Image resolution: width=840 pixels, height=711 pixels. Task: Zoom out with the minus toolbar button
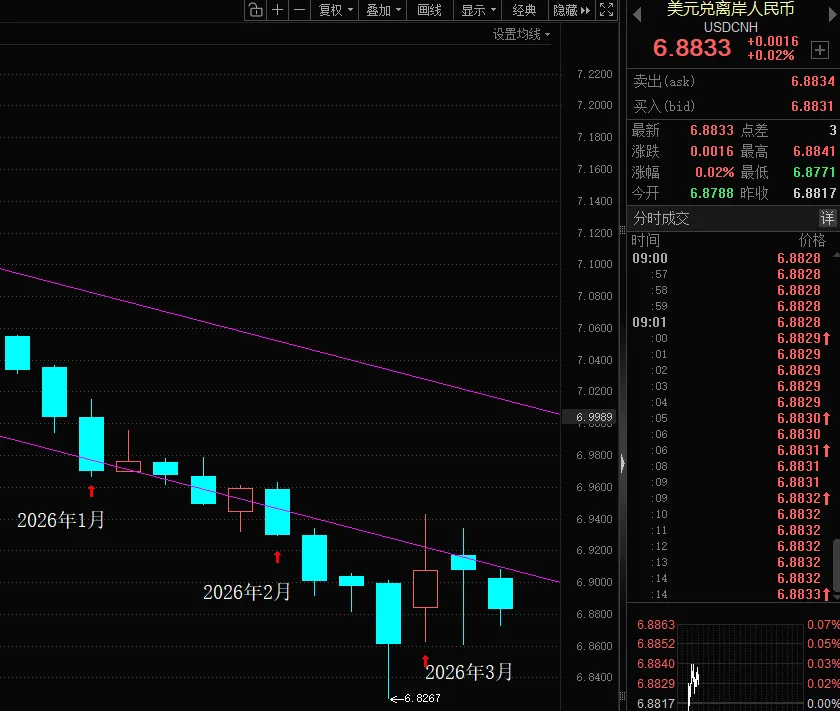(x=299, y=10)
